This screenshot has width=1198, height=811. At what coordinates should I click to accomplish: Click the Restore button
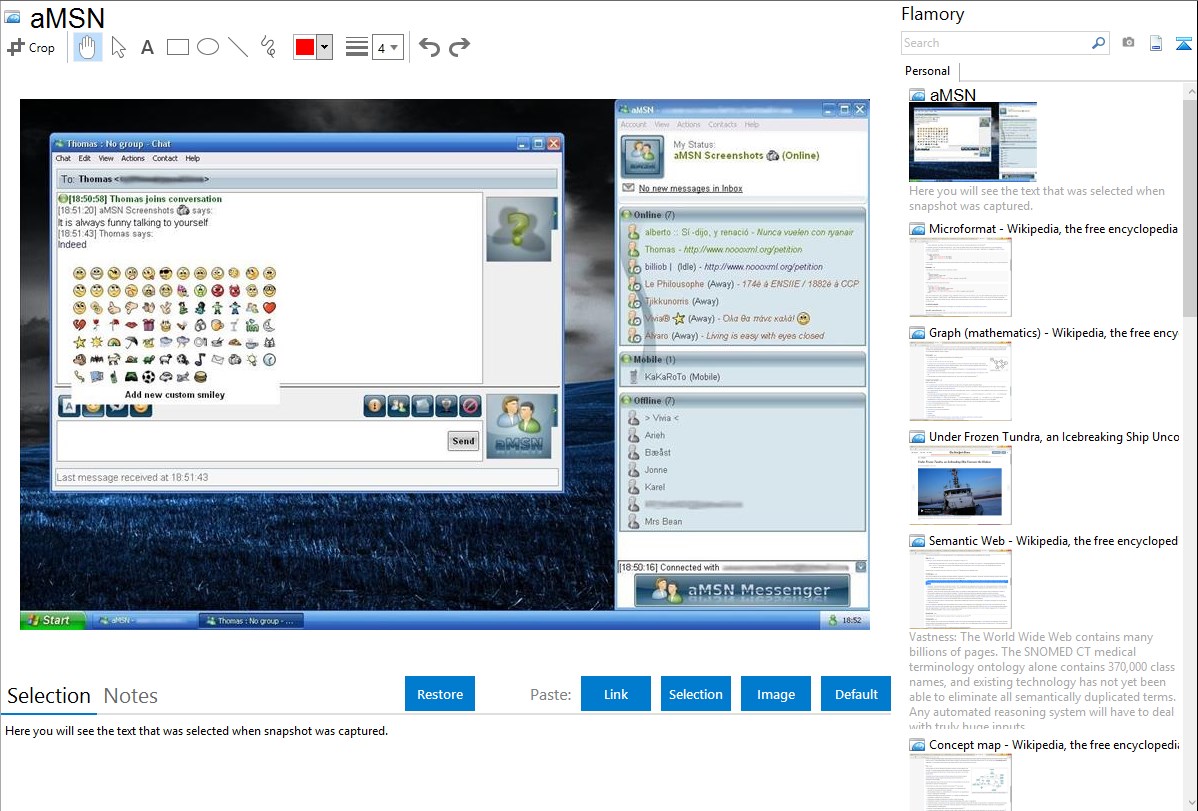point(440,694)
